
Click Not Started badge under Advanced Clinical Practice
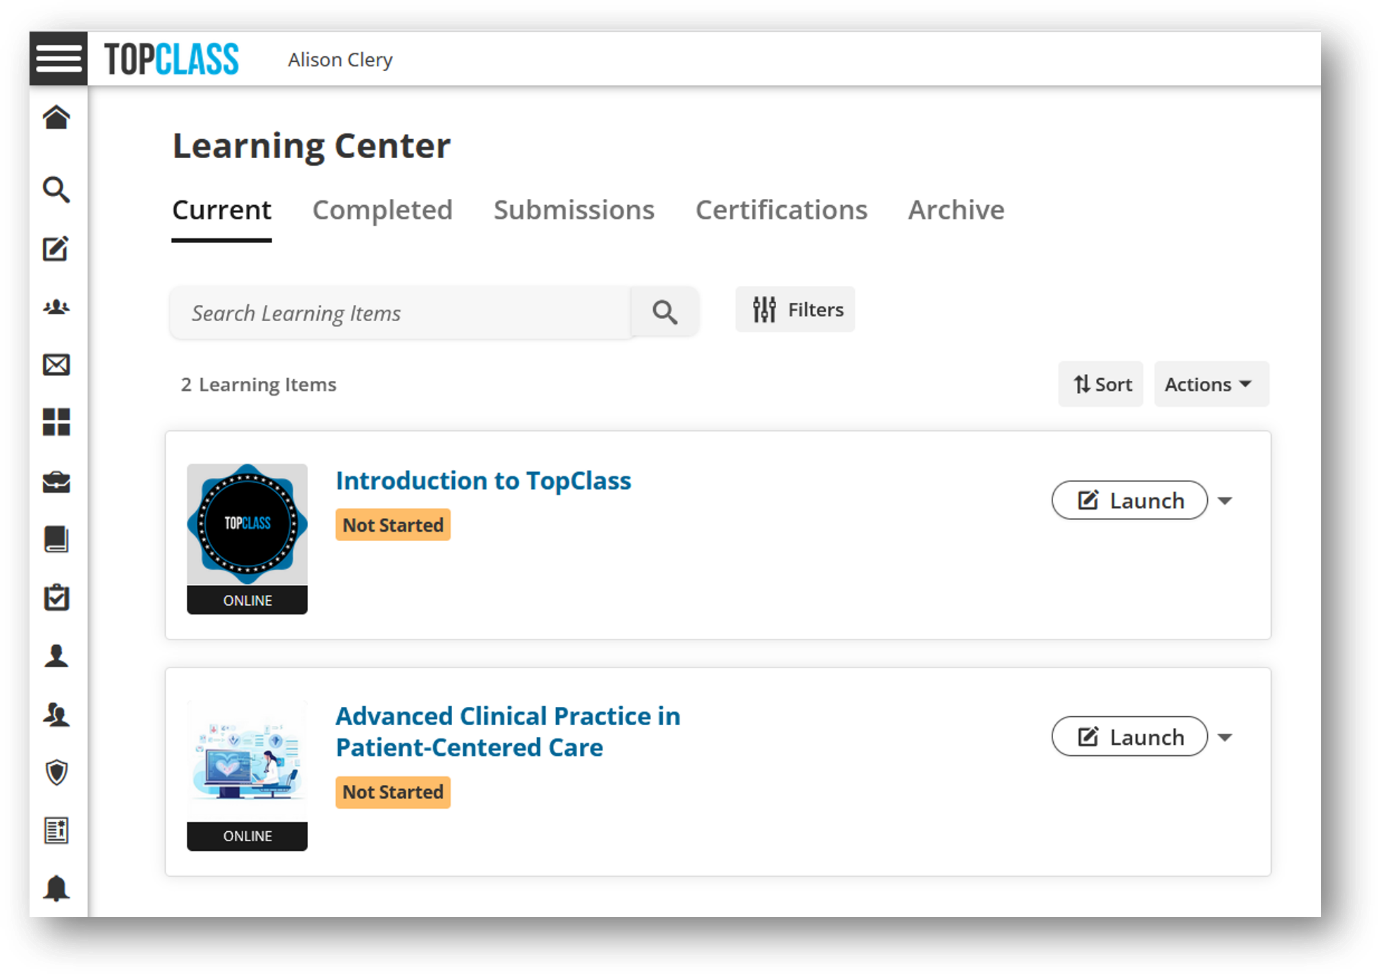point(393,792)
